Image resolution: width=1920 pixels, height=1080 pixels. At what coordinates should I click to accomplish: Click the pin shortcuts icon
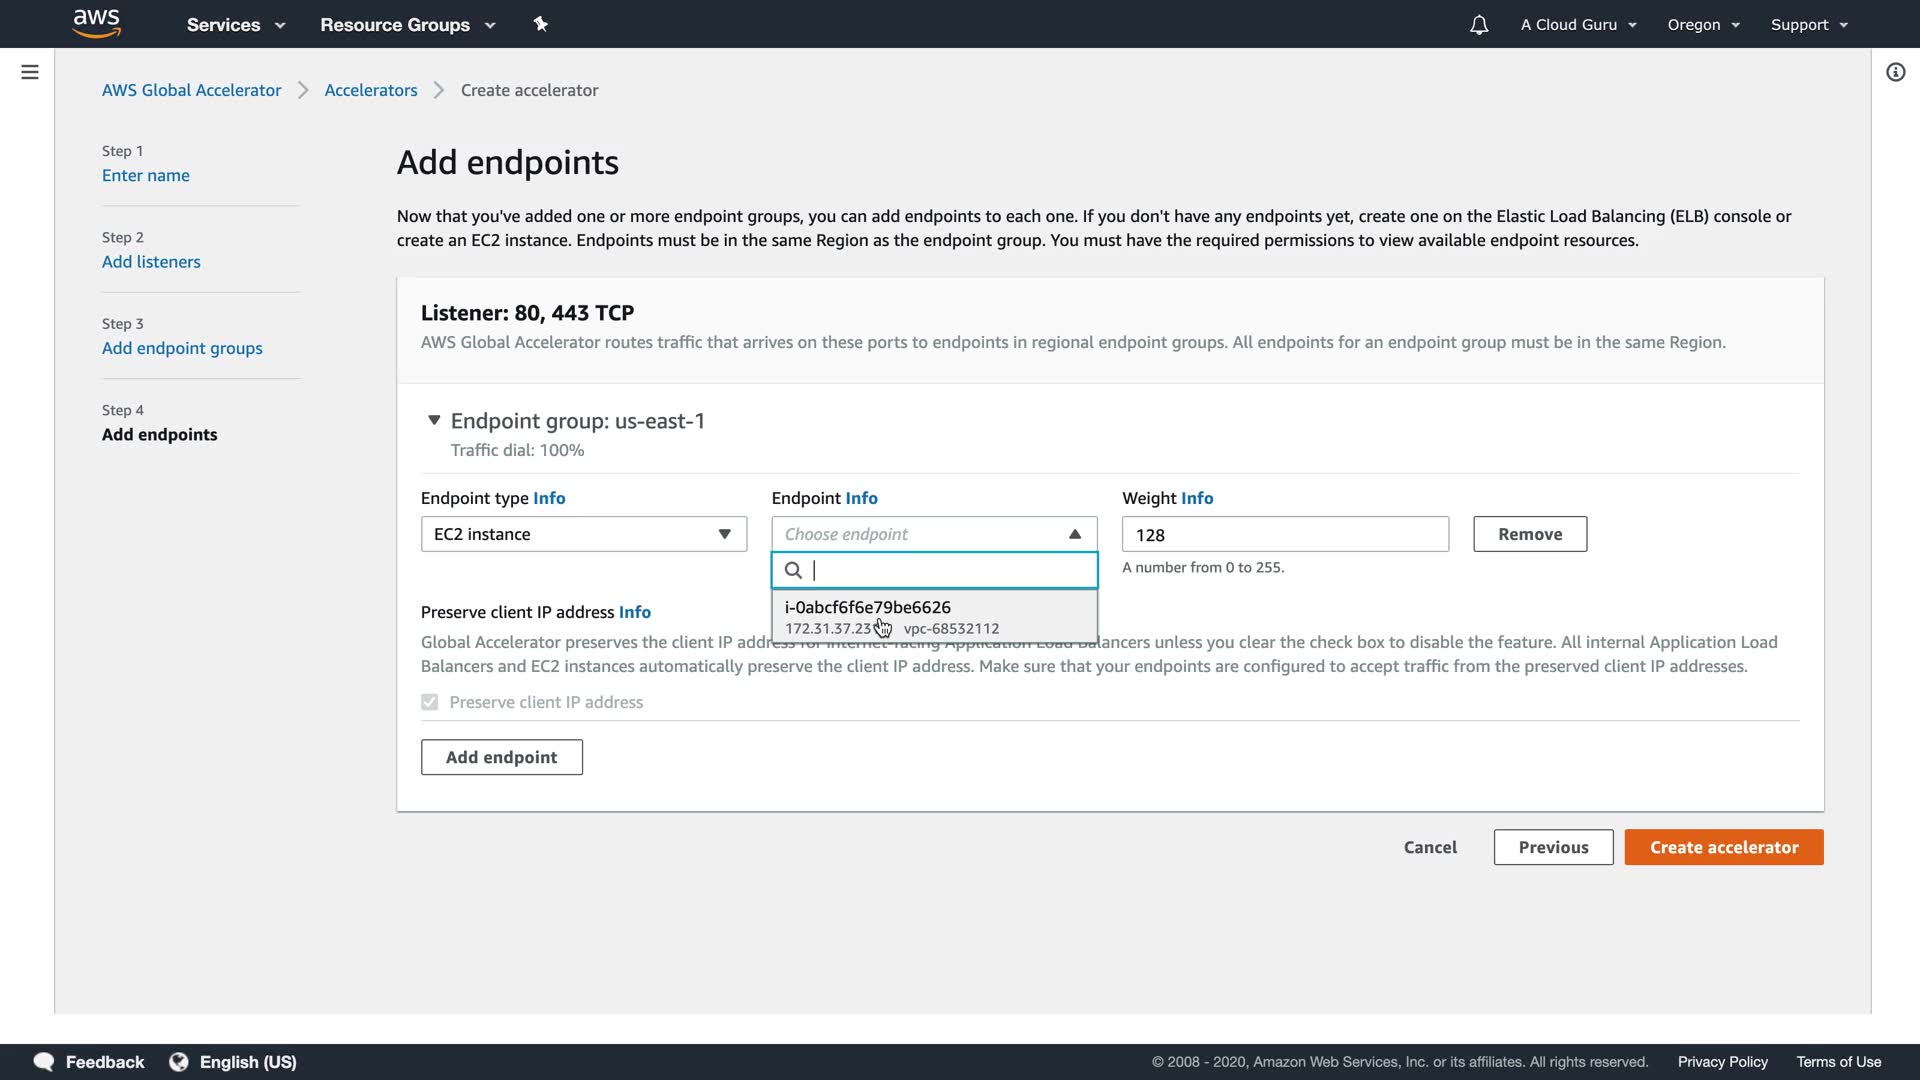(x=540, y=24)
